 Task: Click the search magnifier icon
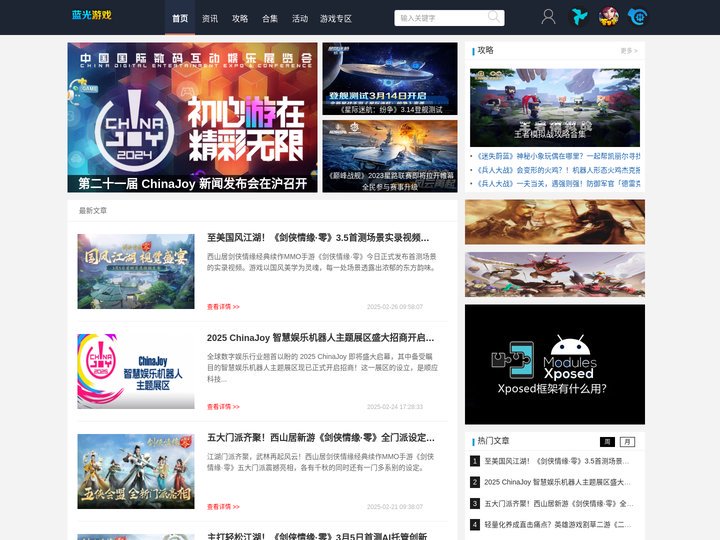click(494, 17)
